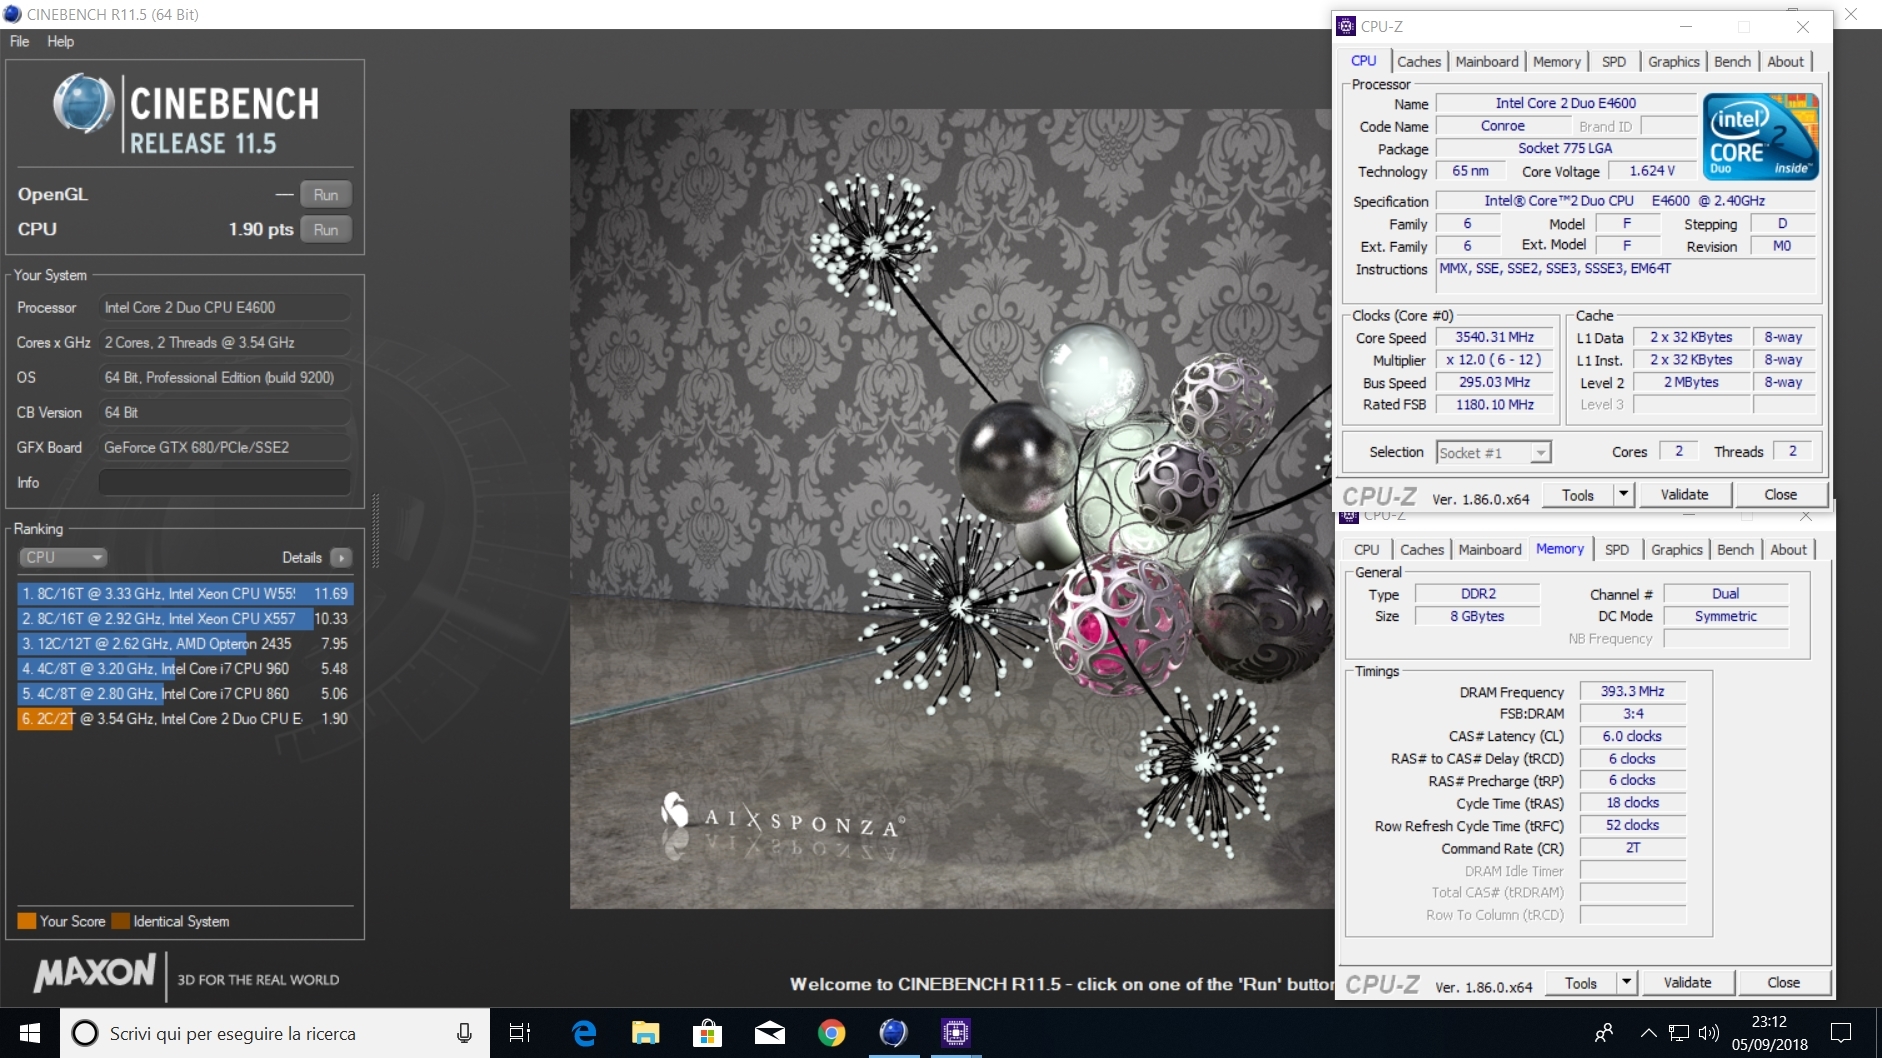1882x1058 pixels.
Task: Click Validate in lower CPU-Z window
Action: pos(1688,983)
